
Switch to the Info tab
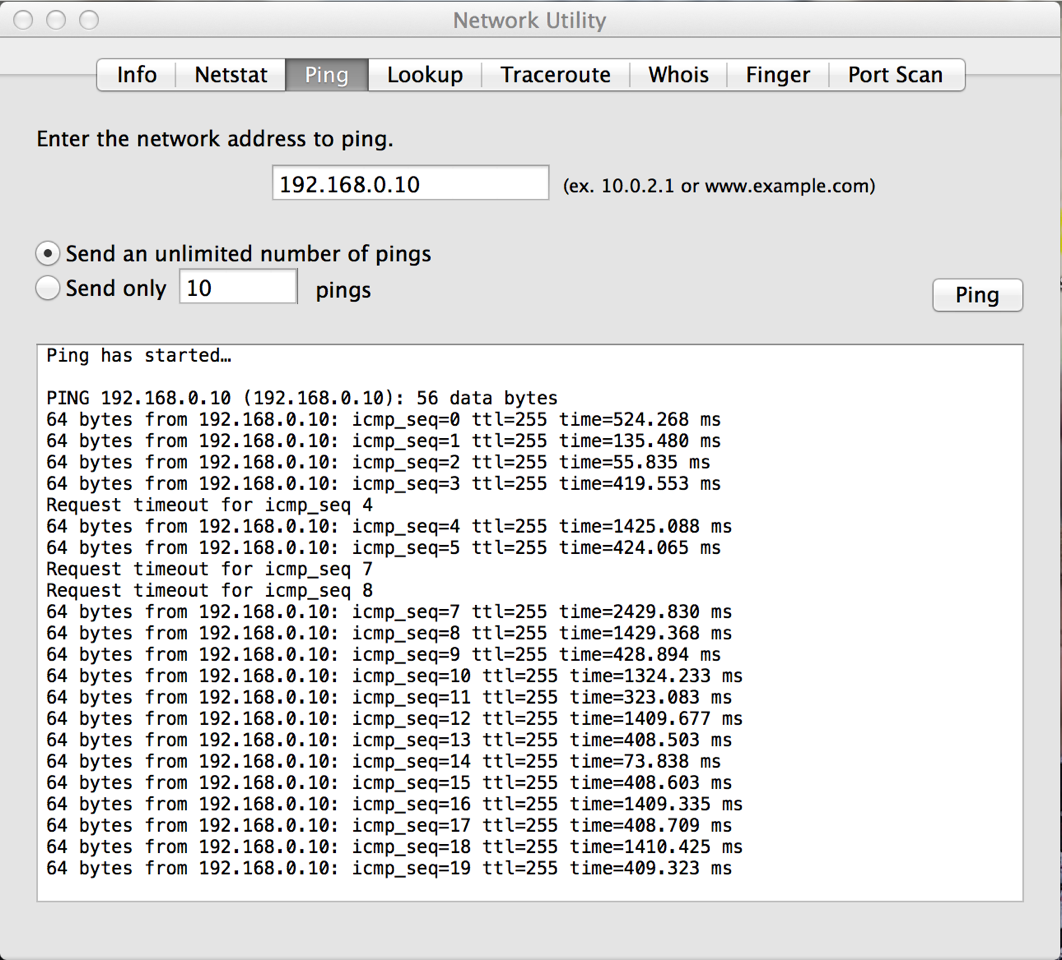pos(137,75)
